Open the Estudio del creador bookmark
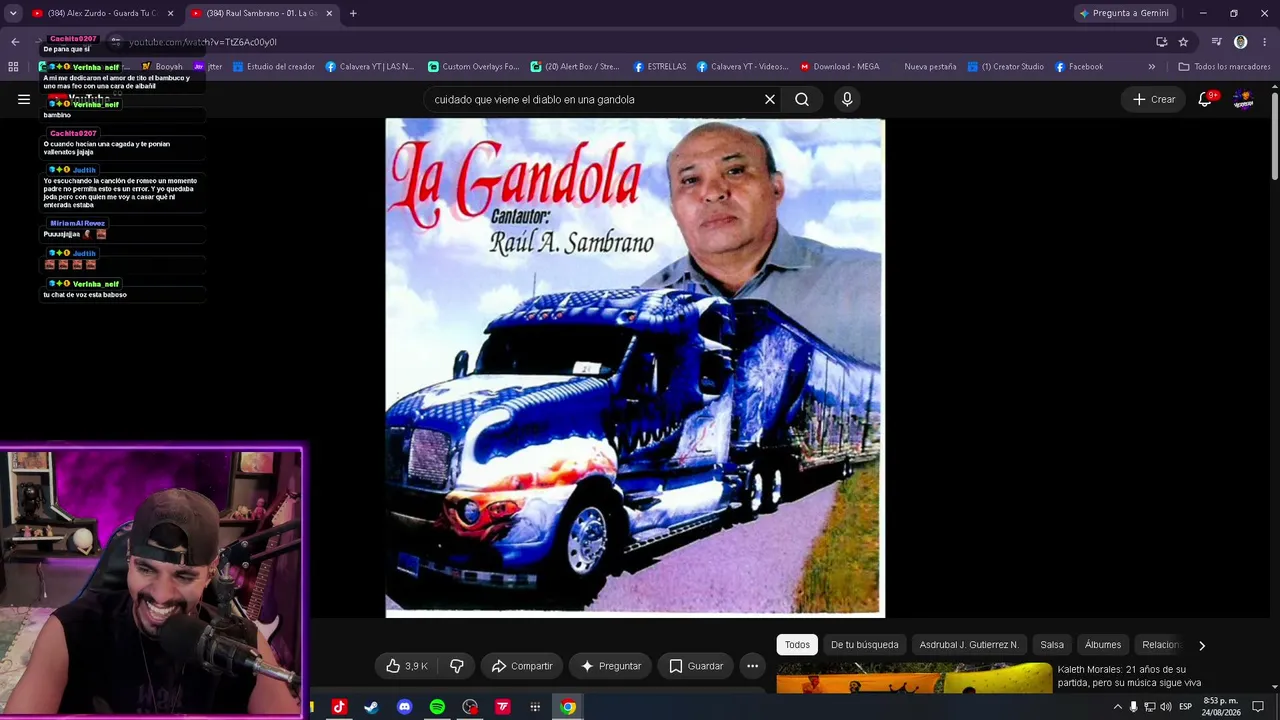This screenshot has width=1280, height=720. click(x=274, y=67)
